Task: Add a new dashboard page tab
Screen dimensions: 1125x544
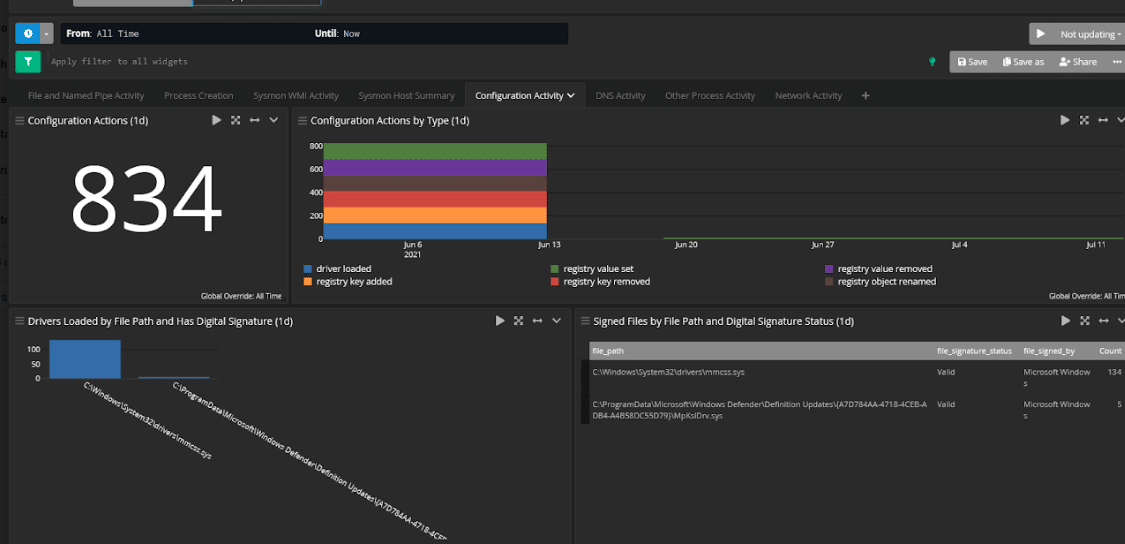Action: click(x=866, y=96)
